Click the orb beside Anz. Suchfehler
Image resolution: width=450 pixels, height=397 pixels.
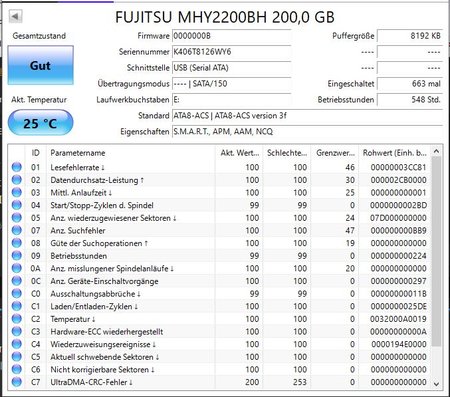tap(17, 230)
